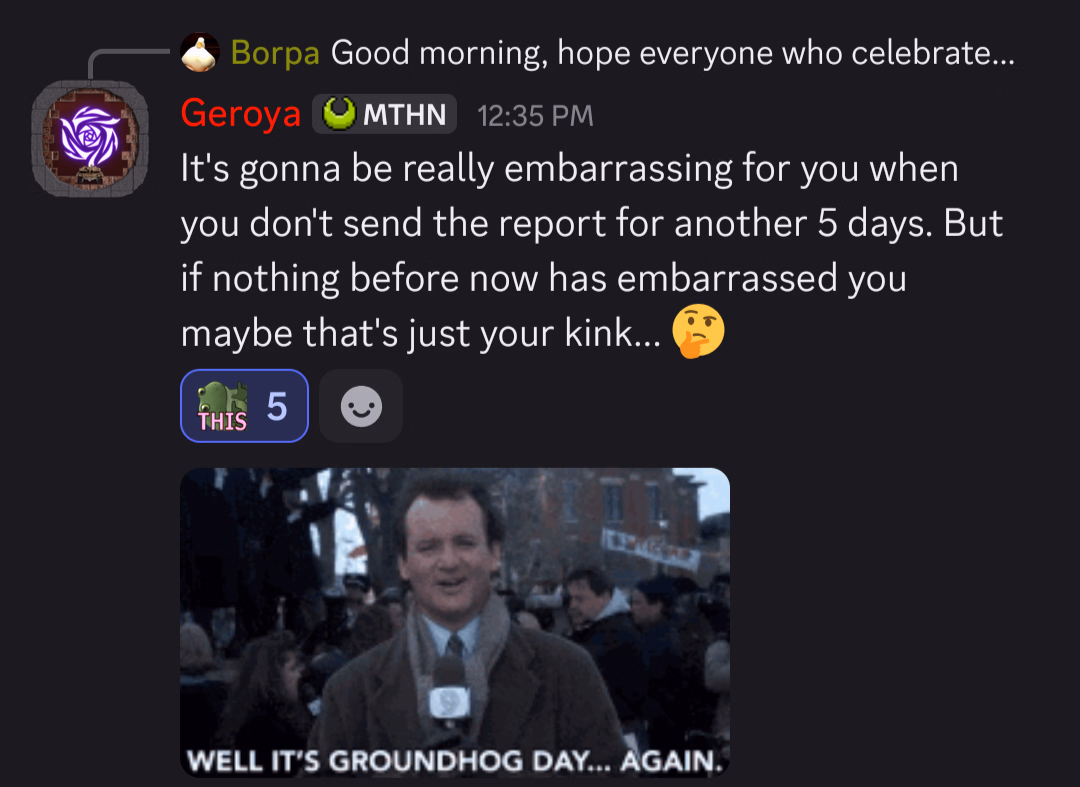Click the Borpa username in reply
Image resolution: width=1080 pixels, height=787 pixels.
[275, 53]
